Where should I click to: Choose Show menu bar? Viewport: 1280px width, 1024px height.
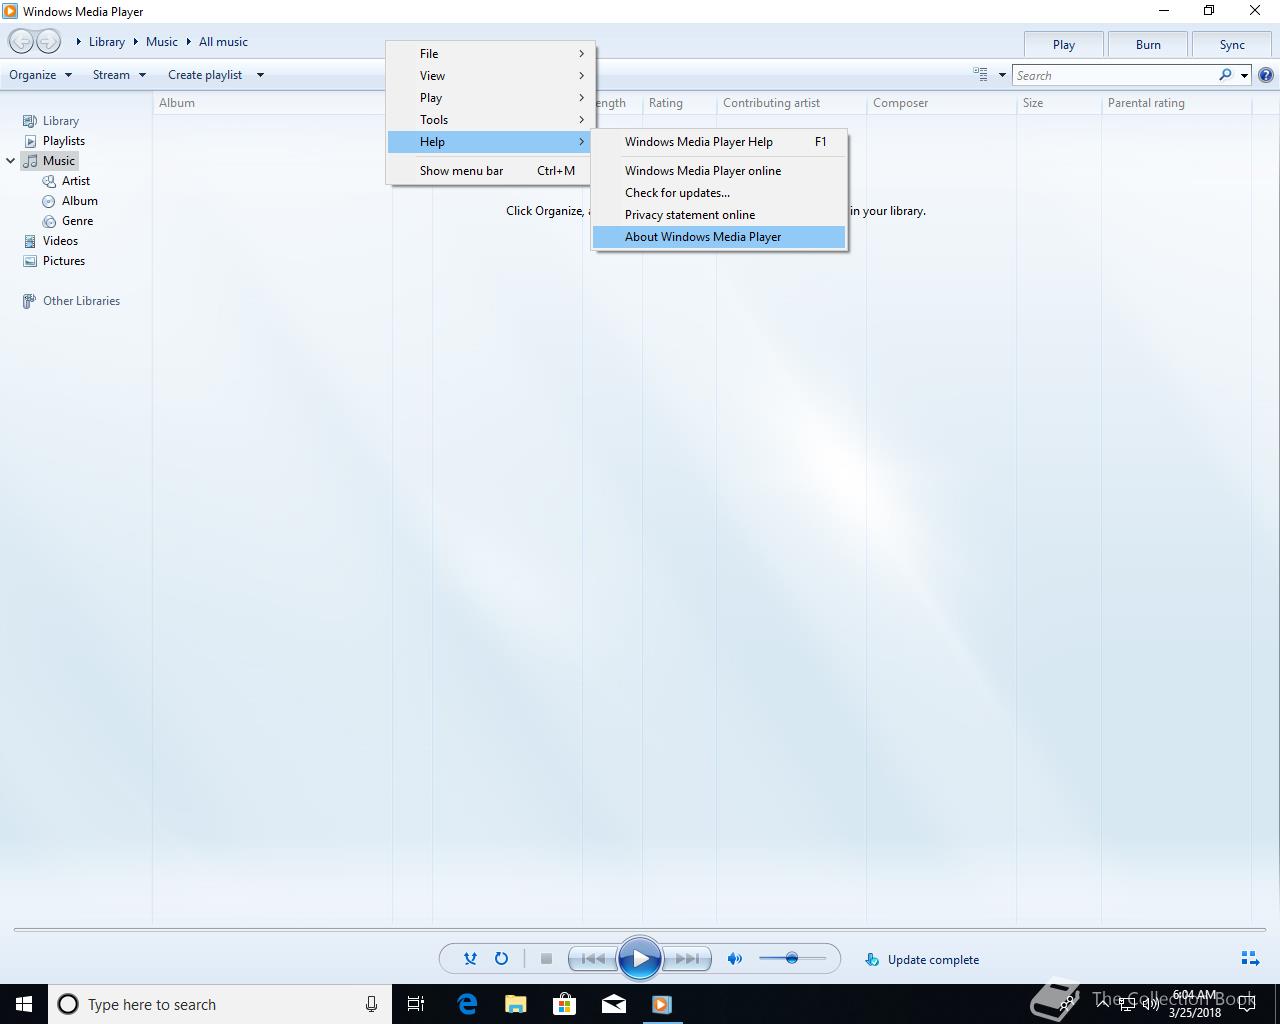tap(491, 171)
